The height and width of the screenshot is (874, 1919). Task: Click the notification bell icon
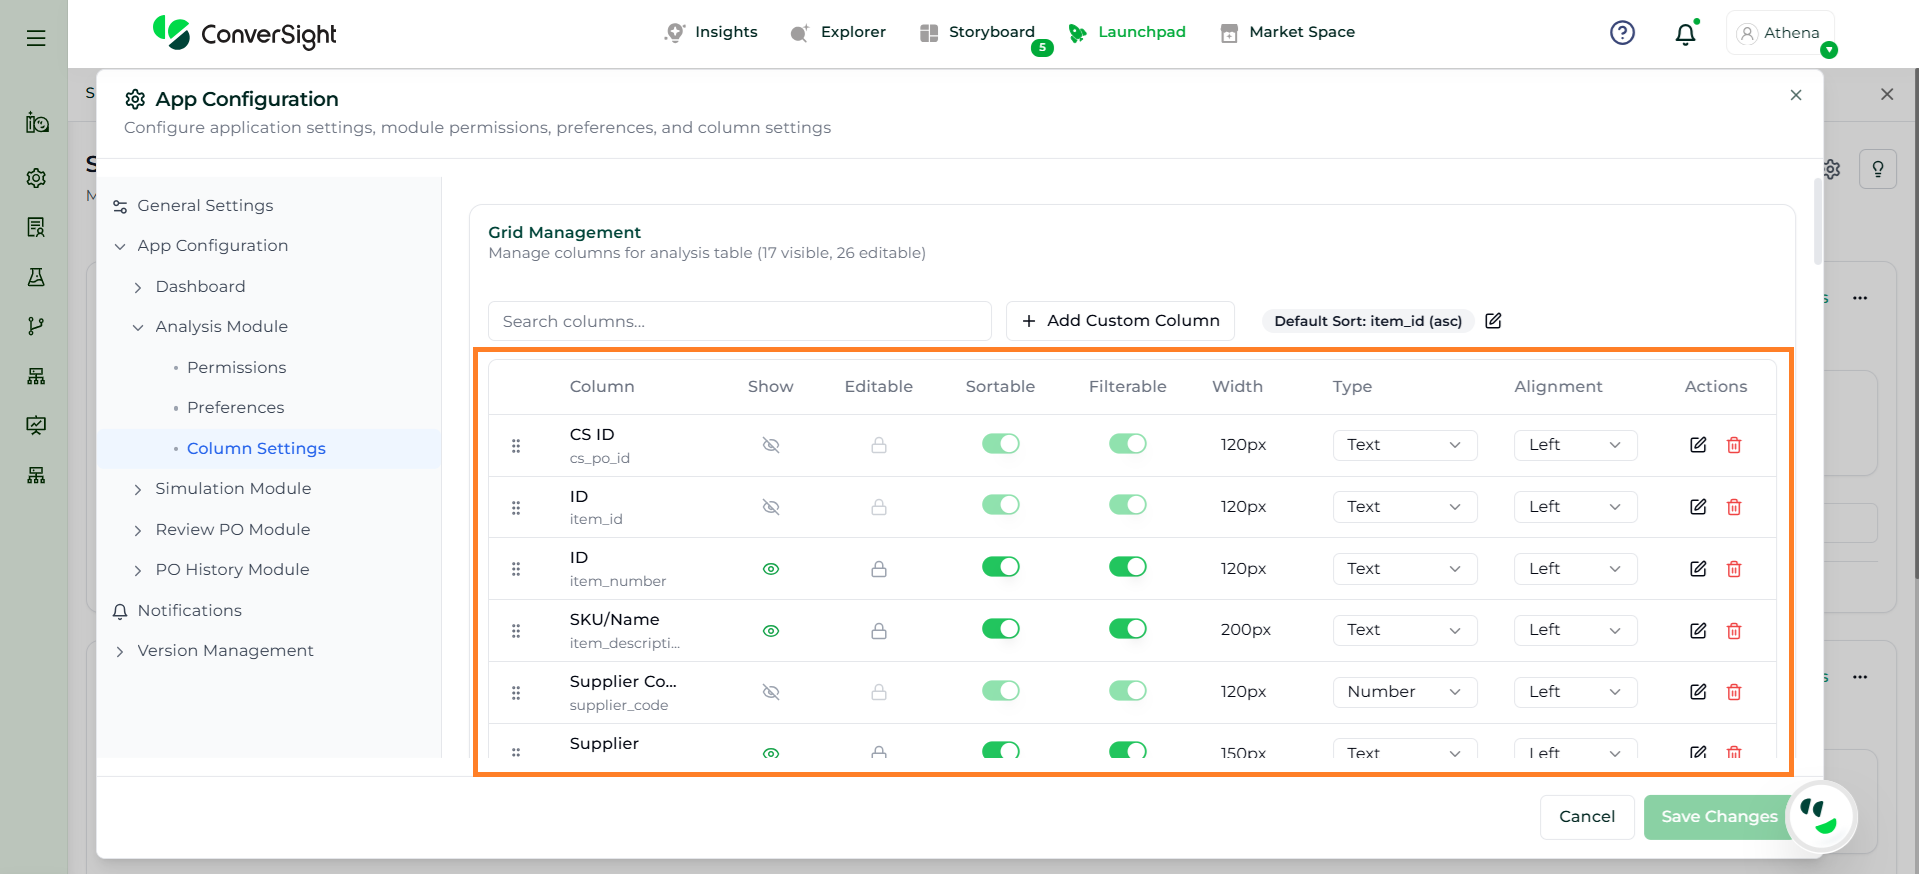1685,34
